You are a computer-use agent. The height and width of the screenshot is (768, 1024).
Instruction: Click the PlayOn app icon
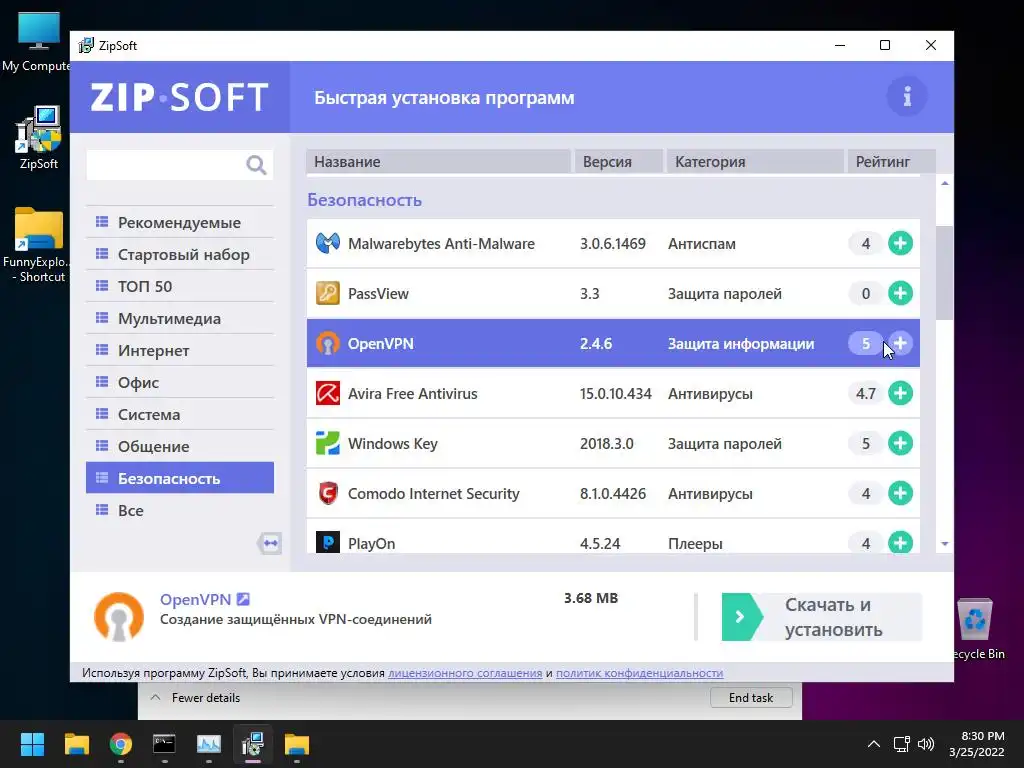[x=328, y=542]
